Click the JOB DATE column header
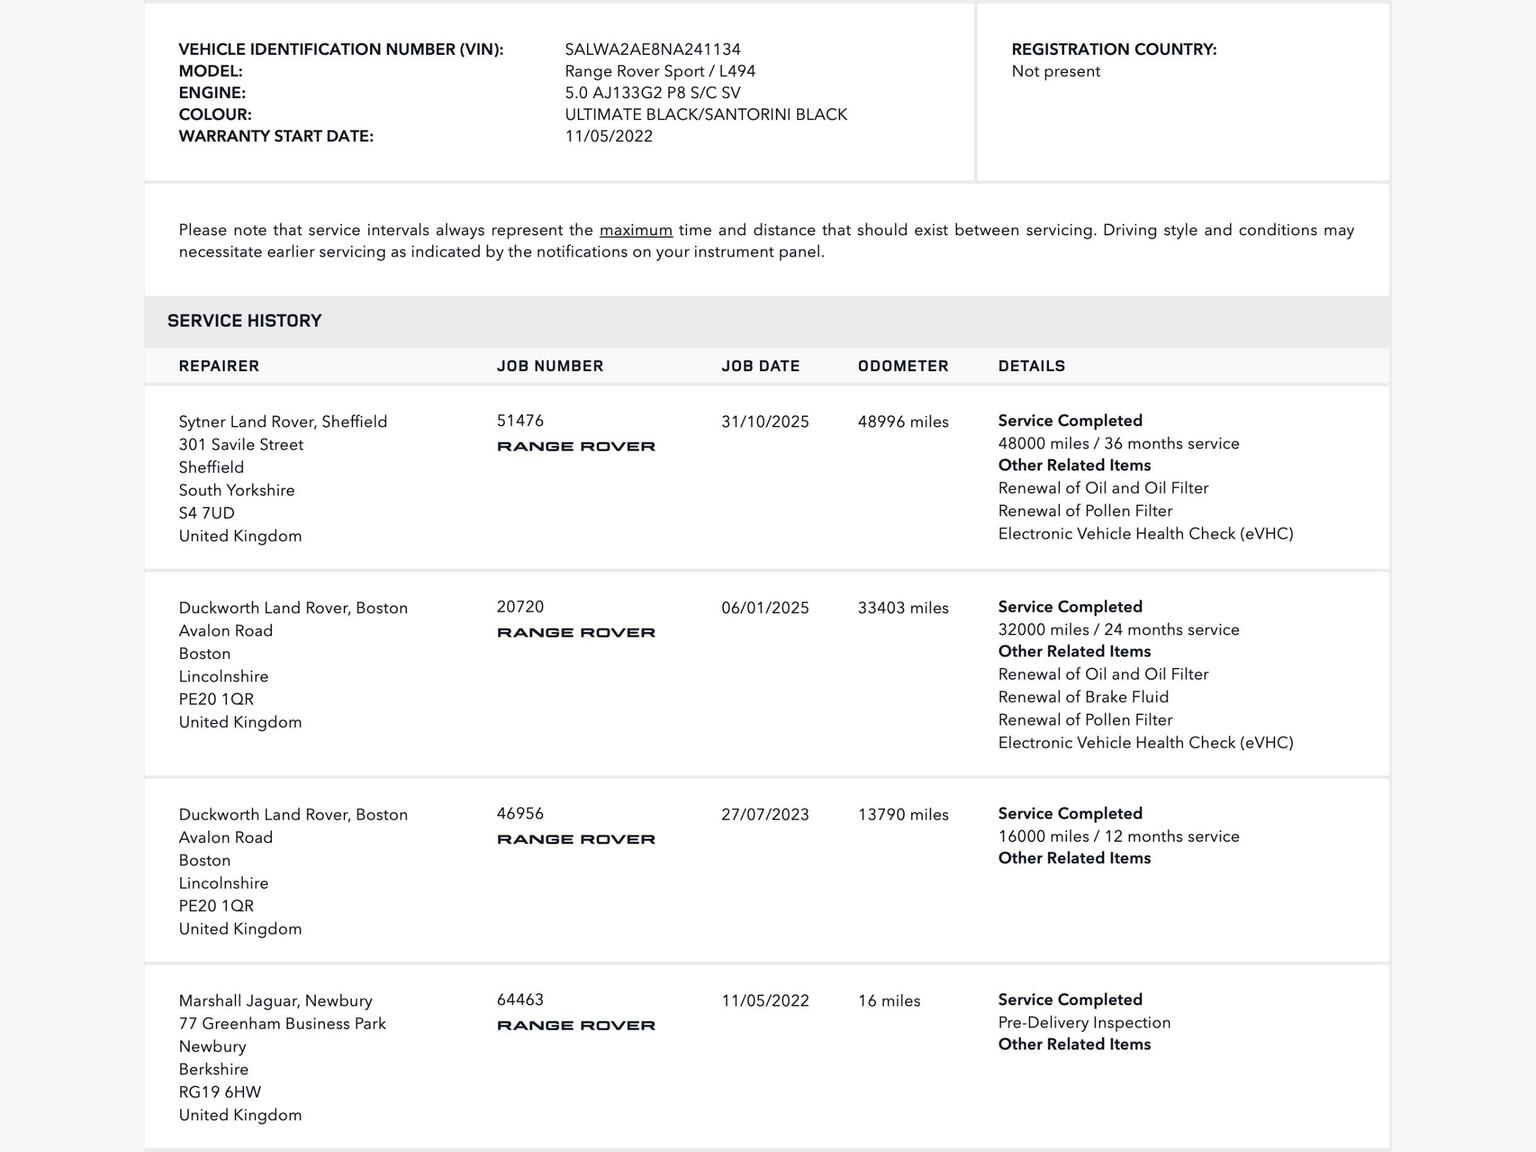The image size is (1536, 1152). click(761, 366)
